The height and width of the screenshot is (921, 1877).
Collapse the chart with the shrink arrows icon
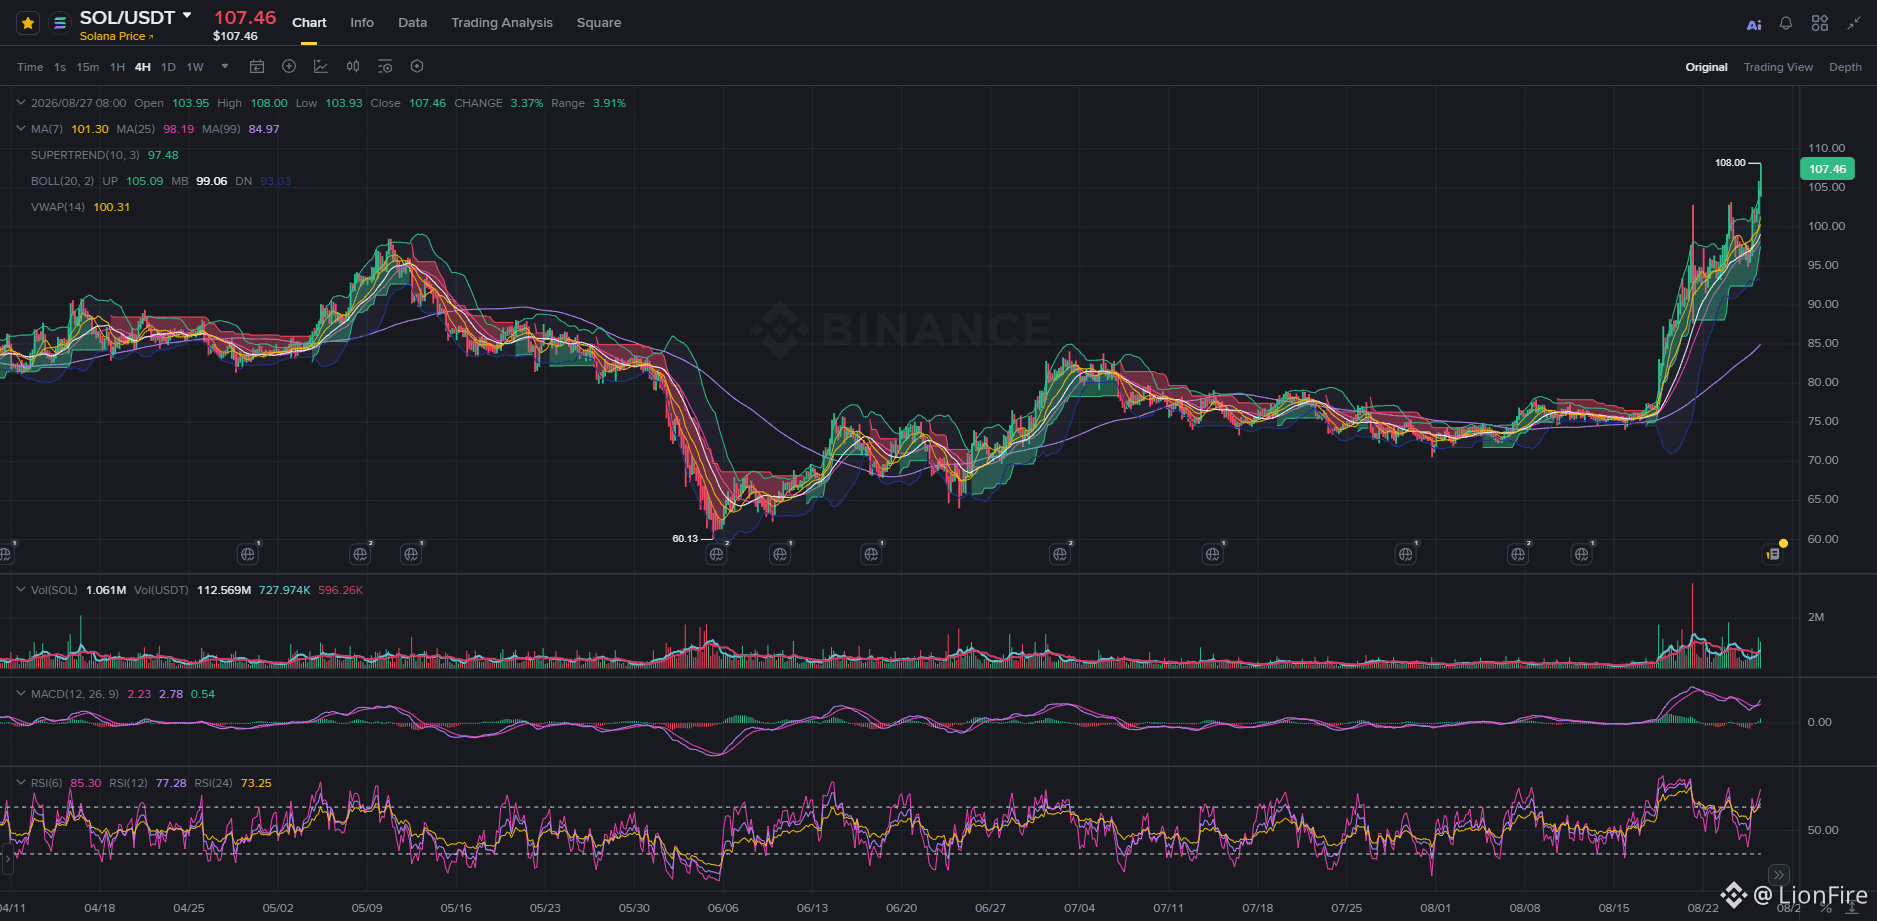click(1853, 23)
